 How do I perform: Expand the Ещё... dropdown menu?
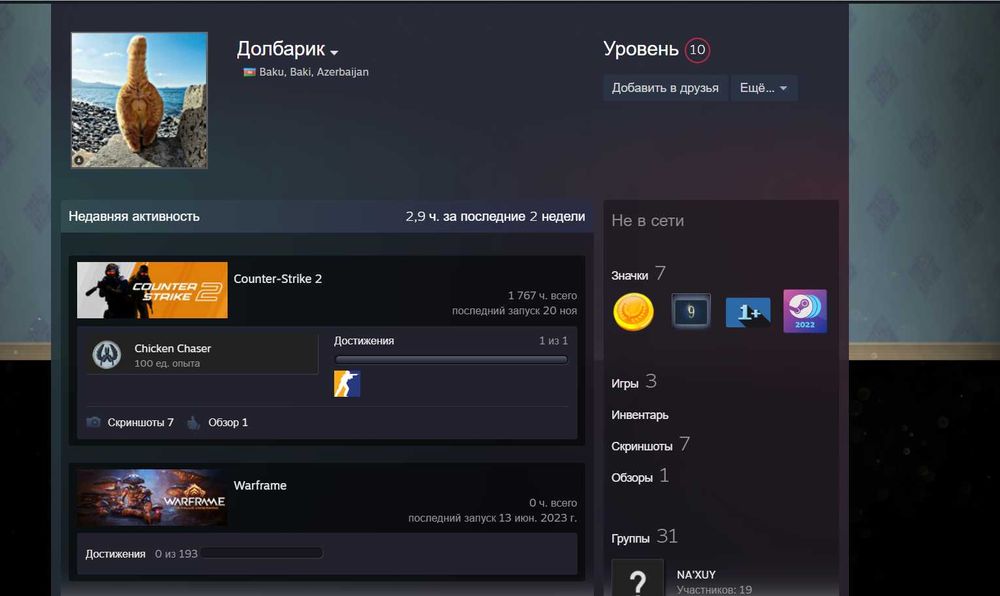763,88
